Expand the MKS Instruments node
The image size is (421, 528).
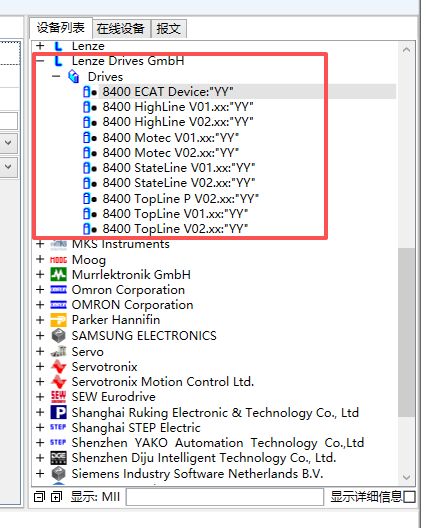pos(40,244)
